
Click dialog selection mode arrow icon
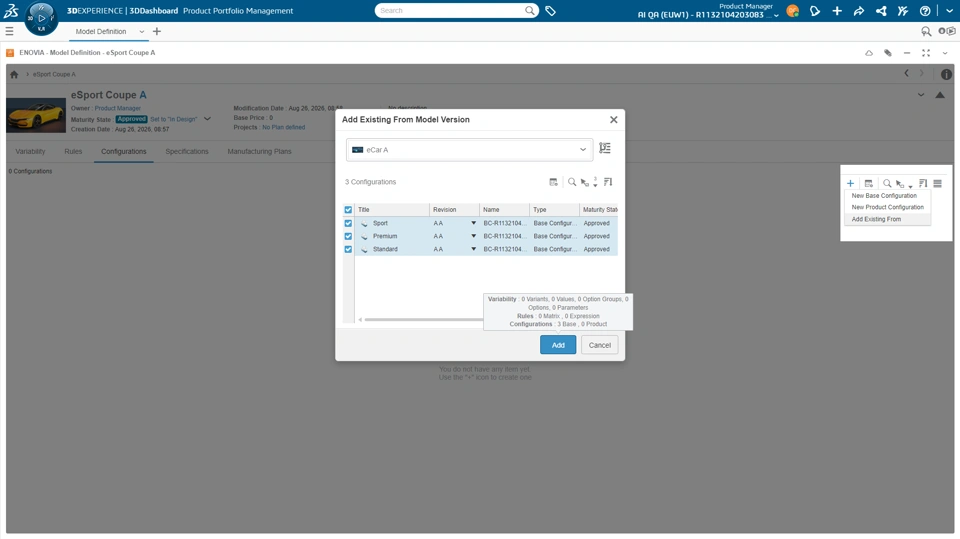click(x=585, y=183)
